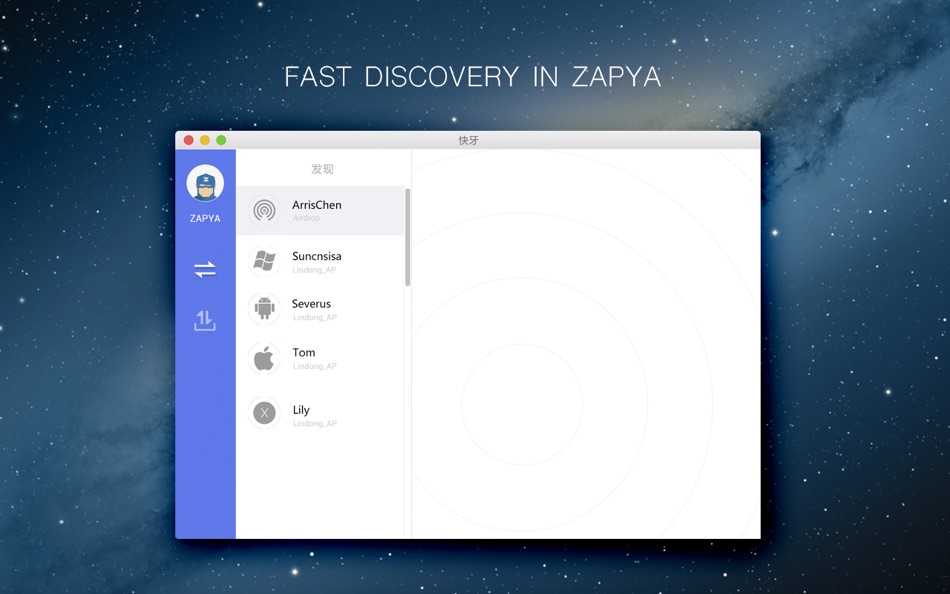Click the 快牙 window title
The image size is (950, 594).
[468, 141]
